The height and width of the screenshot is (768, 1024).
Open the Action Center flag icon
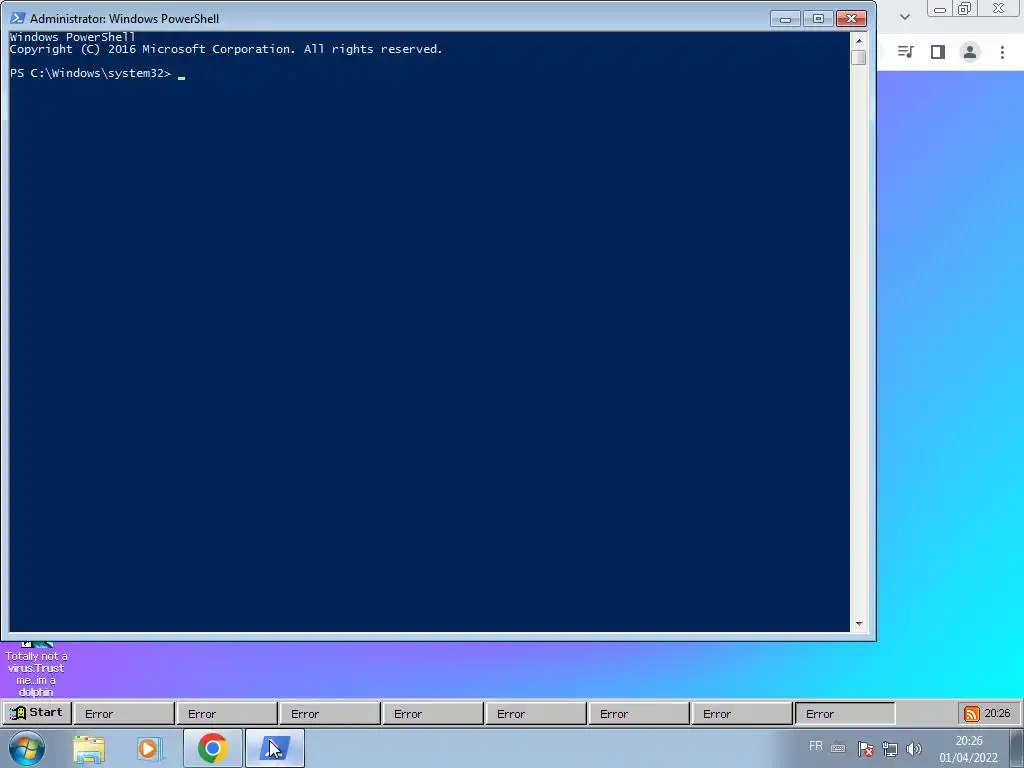(x=865, y=749)
